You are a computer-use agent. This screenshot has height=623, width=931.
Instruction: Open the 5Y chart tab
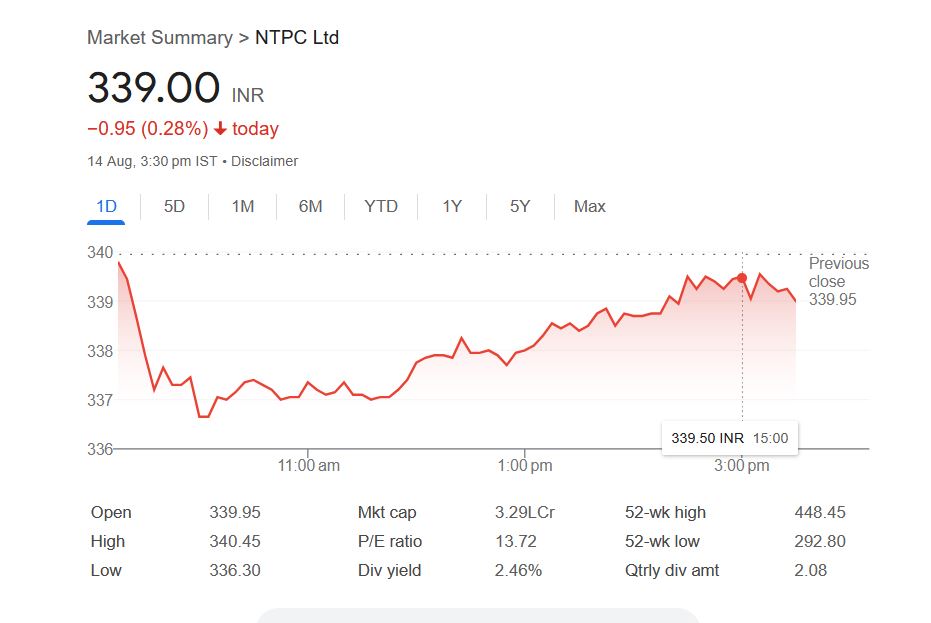click(x=520, y=207)
